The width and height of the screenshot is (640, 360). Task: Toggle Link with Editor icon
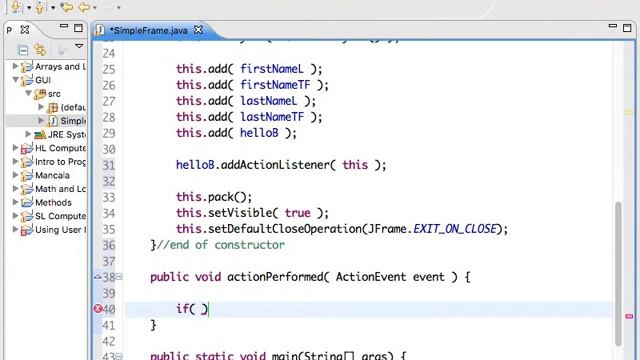tap(40, 50)
